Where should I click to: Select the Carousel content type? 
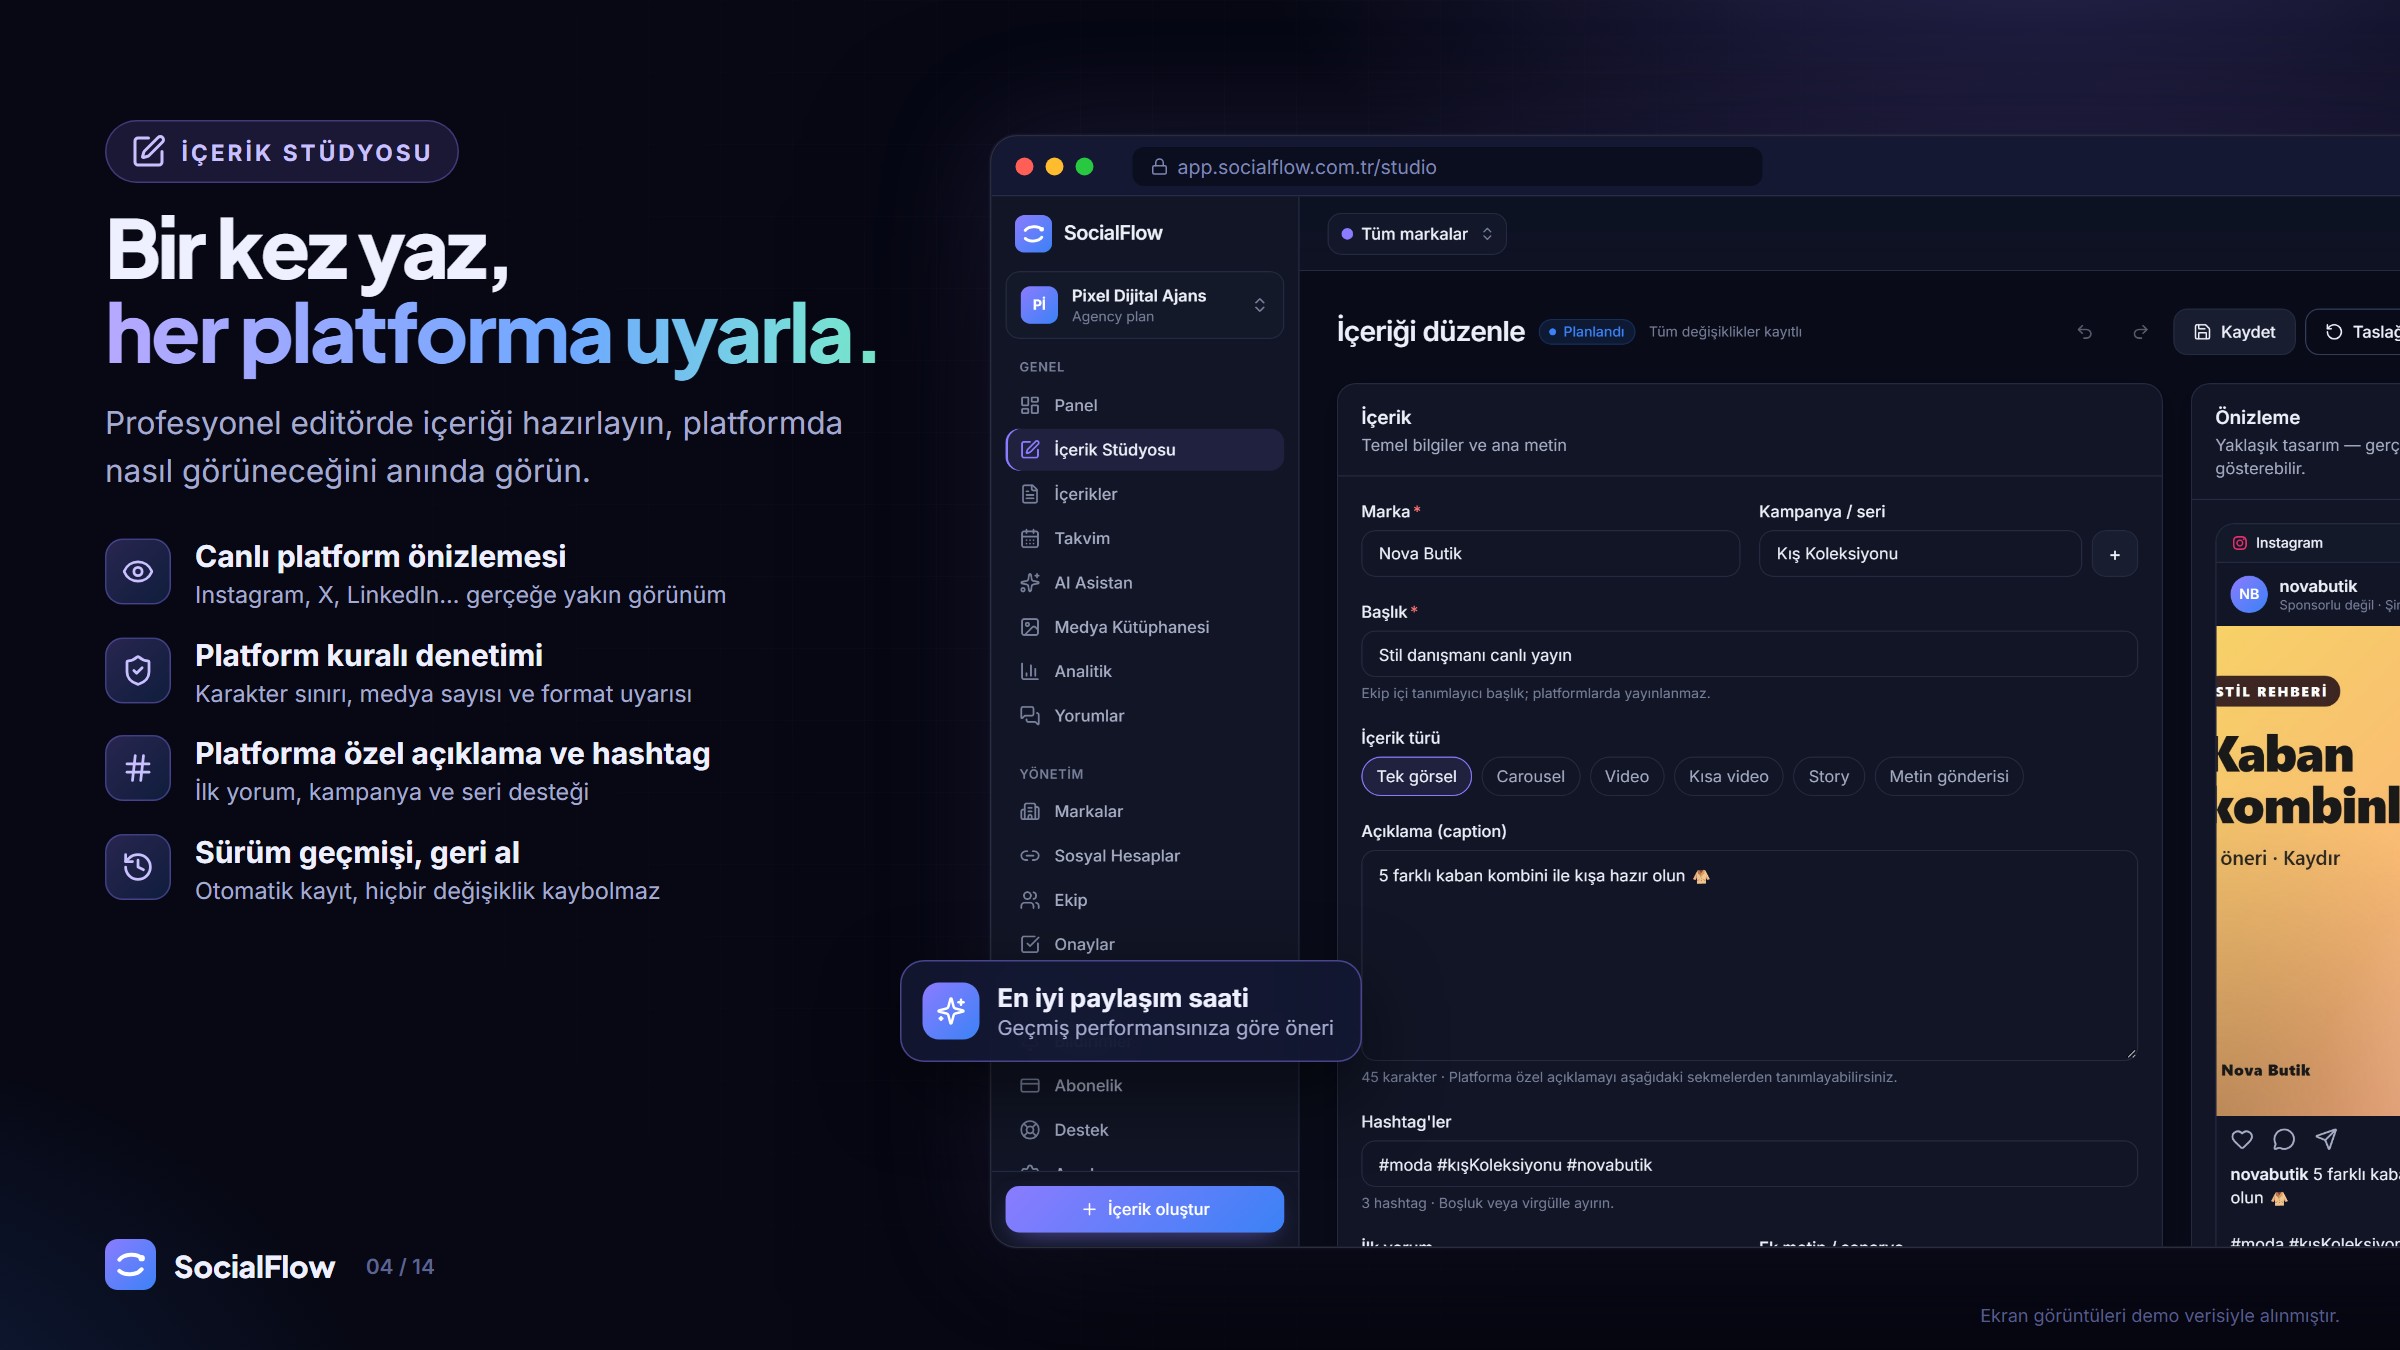tap(1530, 777)
